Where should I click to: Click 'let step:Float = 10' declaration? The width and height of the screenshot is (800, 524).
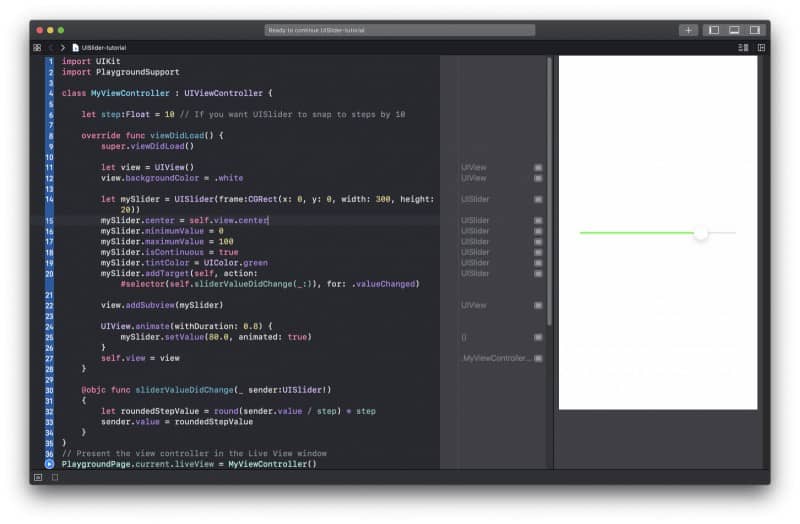click(128, 114)
